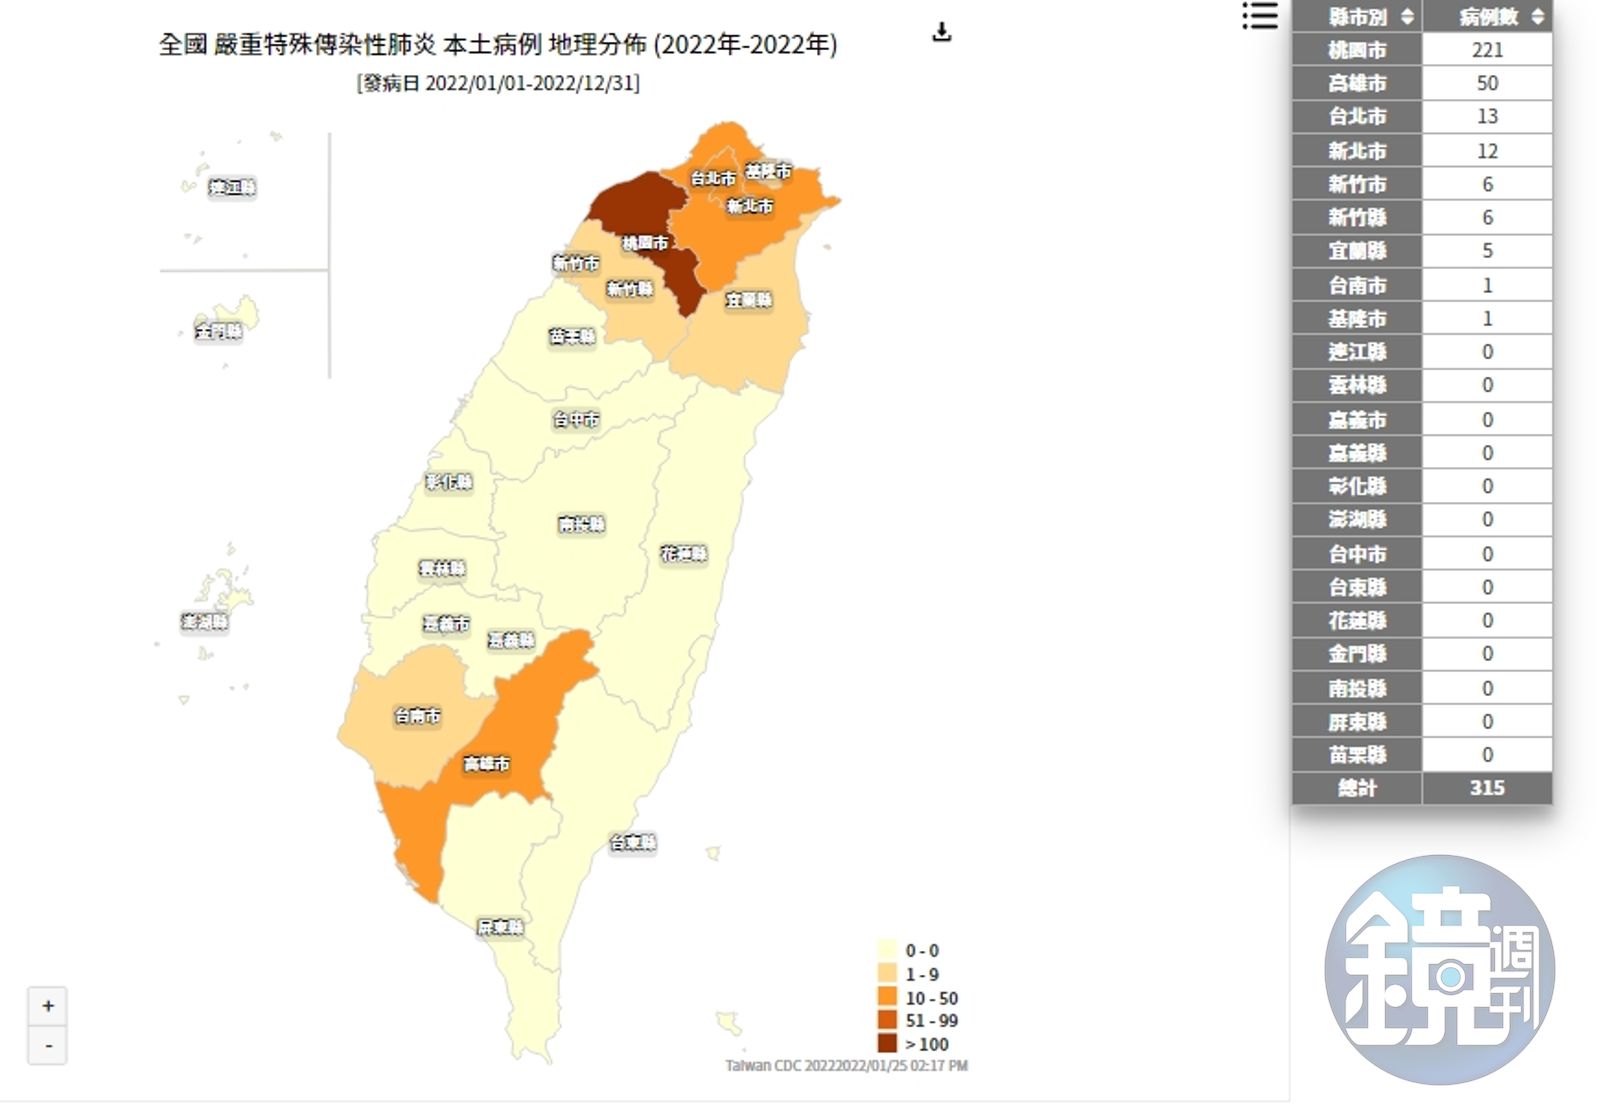Click the Mirror Weekly watermark logo
Viewport: 1600px width, 1117px height.
[x=1439, y=969]
